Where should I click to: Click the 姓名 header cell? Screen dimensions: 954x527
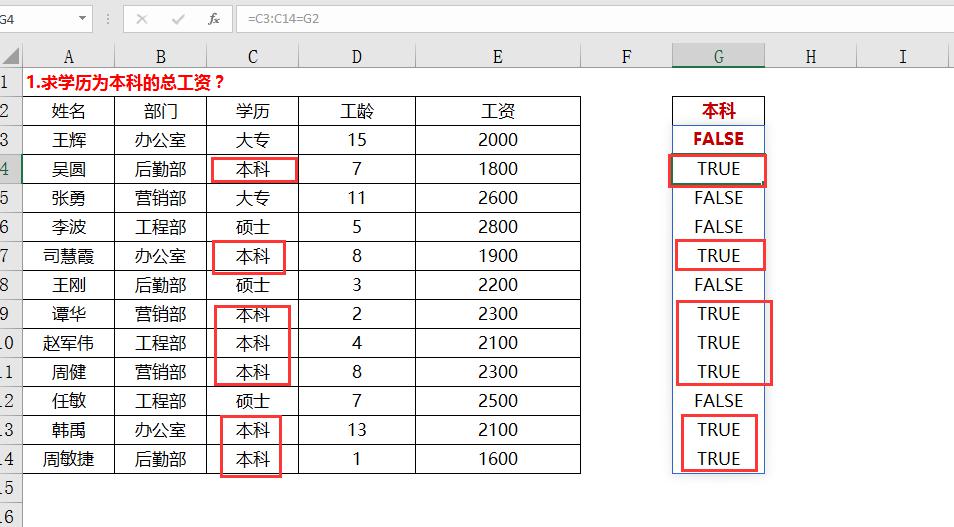pyautogui.click(x=69, y=111)
